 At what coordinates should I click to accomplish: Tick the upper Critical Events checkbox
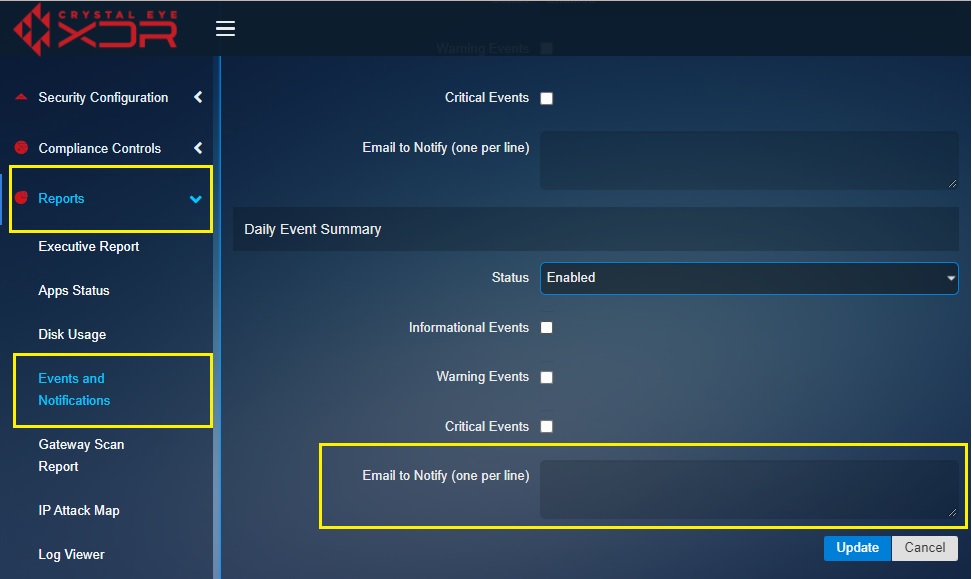pos(546,98)
